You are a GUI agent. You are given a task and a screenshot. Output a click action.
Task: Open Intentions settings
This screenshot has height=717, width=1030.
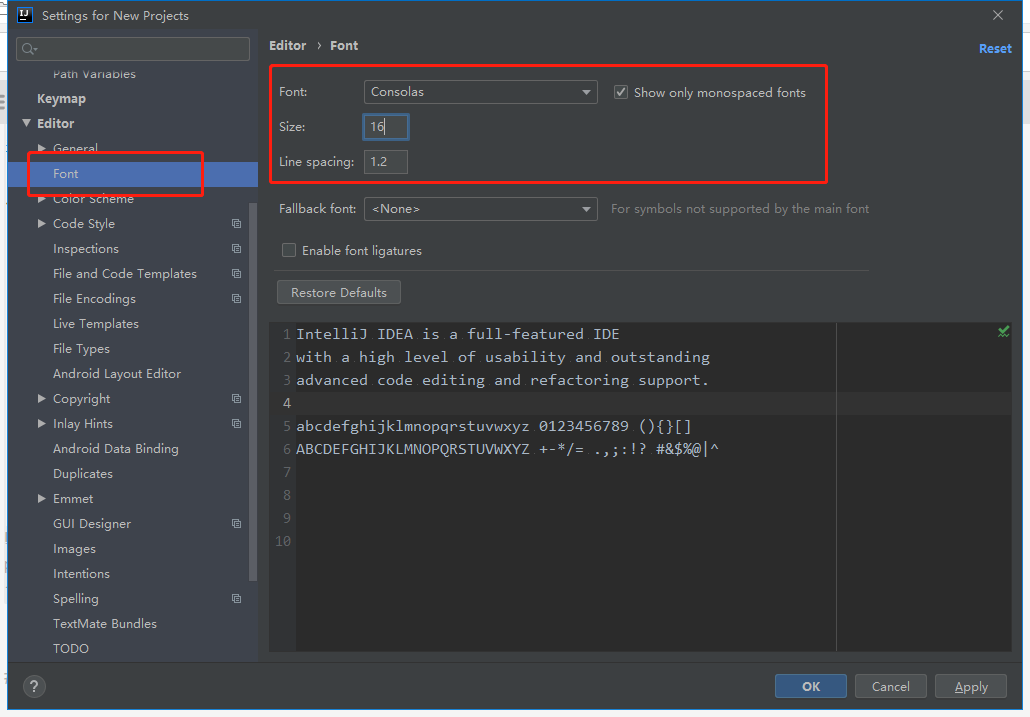pos(81,574)
